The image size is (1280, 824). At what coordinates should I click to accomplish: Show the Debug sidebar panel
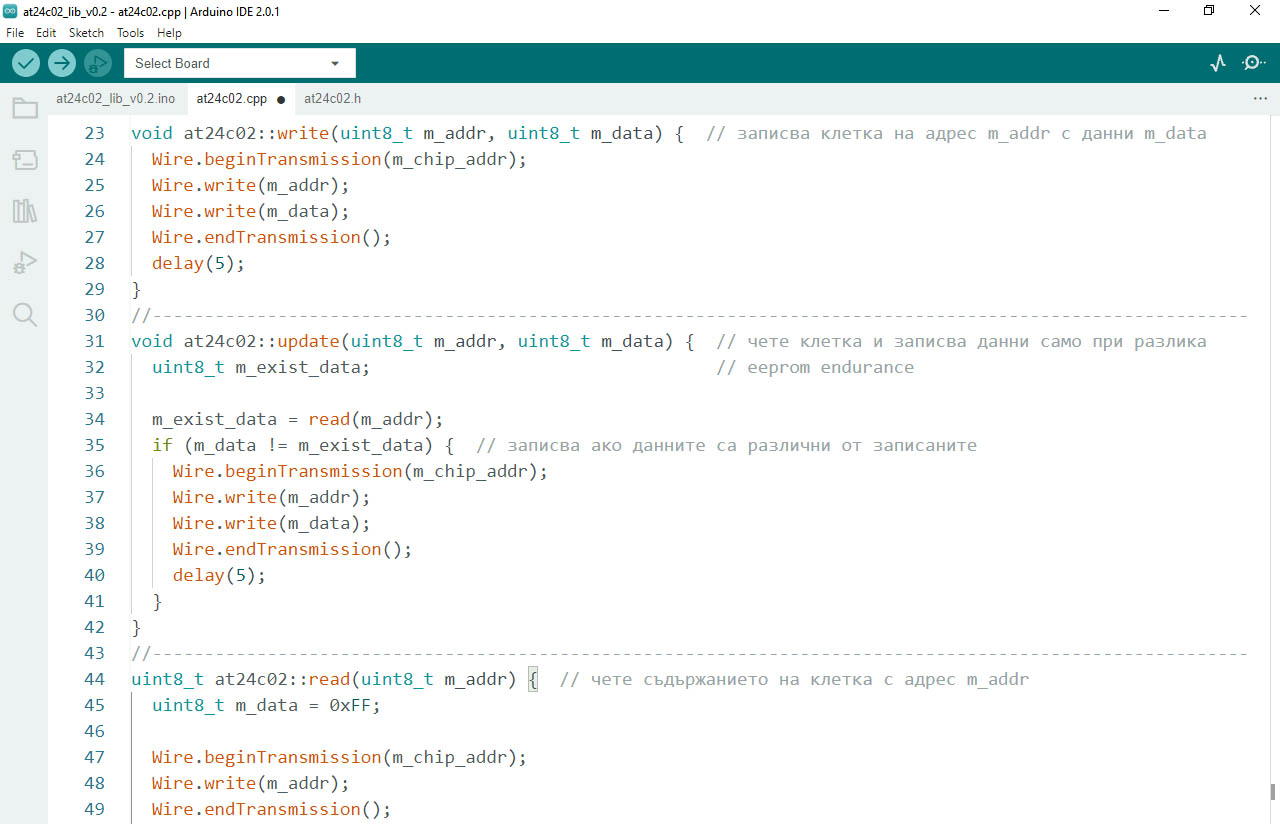point(25,264)
